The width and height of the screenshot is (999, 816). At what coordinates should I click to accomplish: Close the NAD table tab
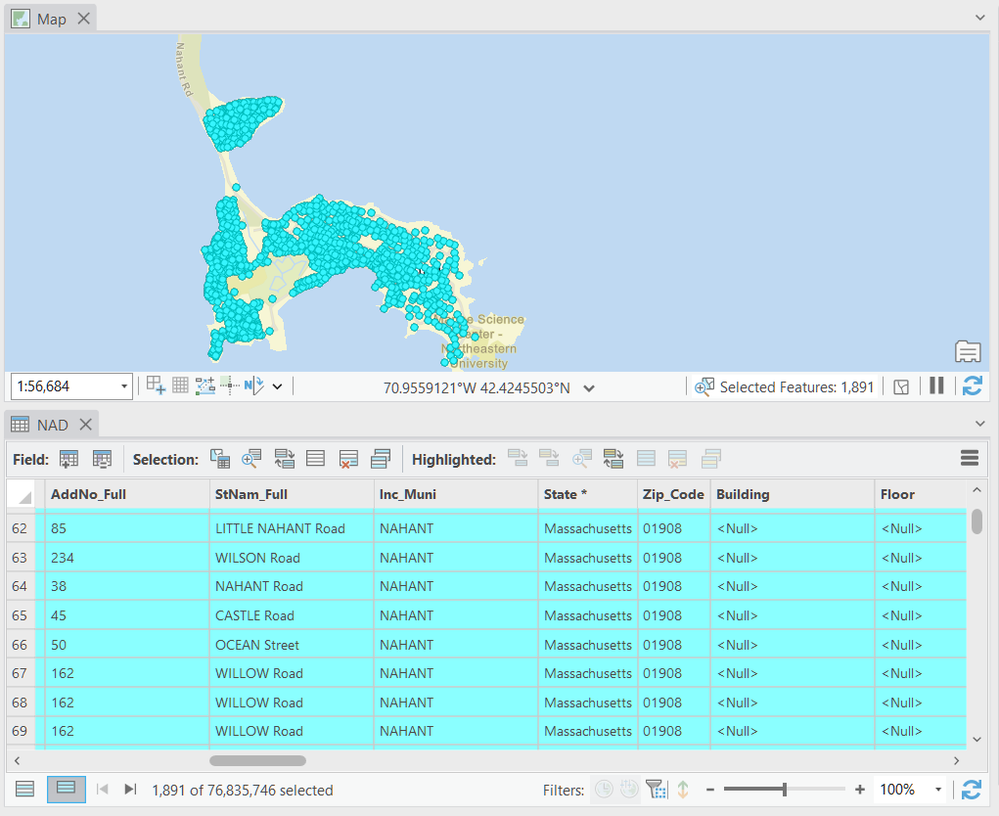point(85,425)
